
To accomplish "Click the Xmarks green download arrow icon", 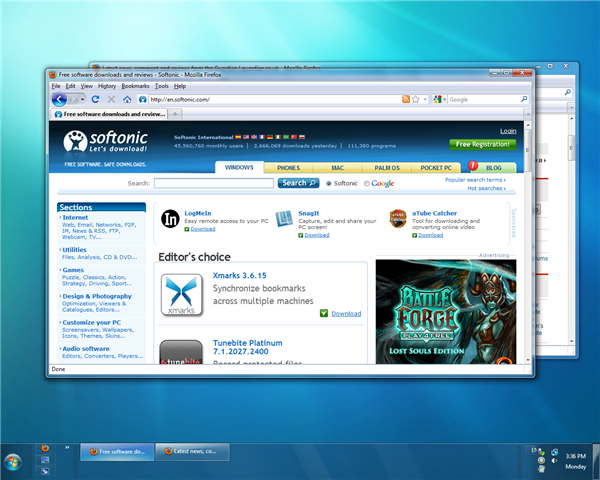I will 324,313.
